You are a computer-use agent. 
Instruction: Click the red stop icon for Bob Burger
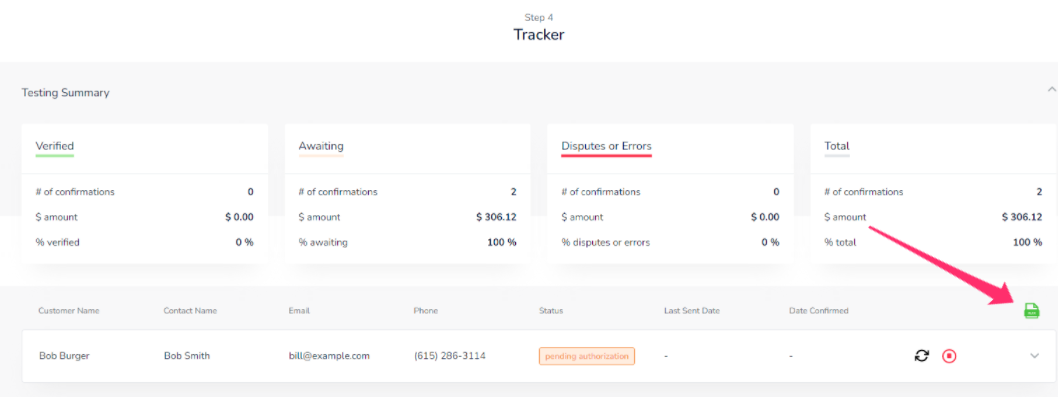tap(949, 355)
